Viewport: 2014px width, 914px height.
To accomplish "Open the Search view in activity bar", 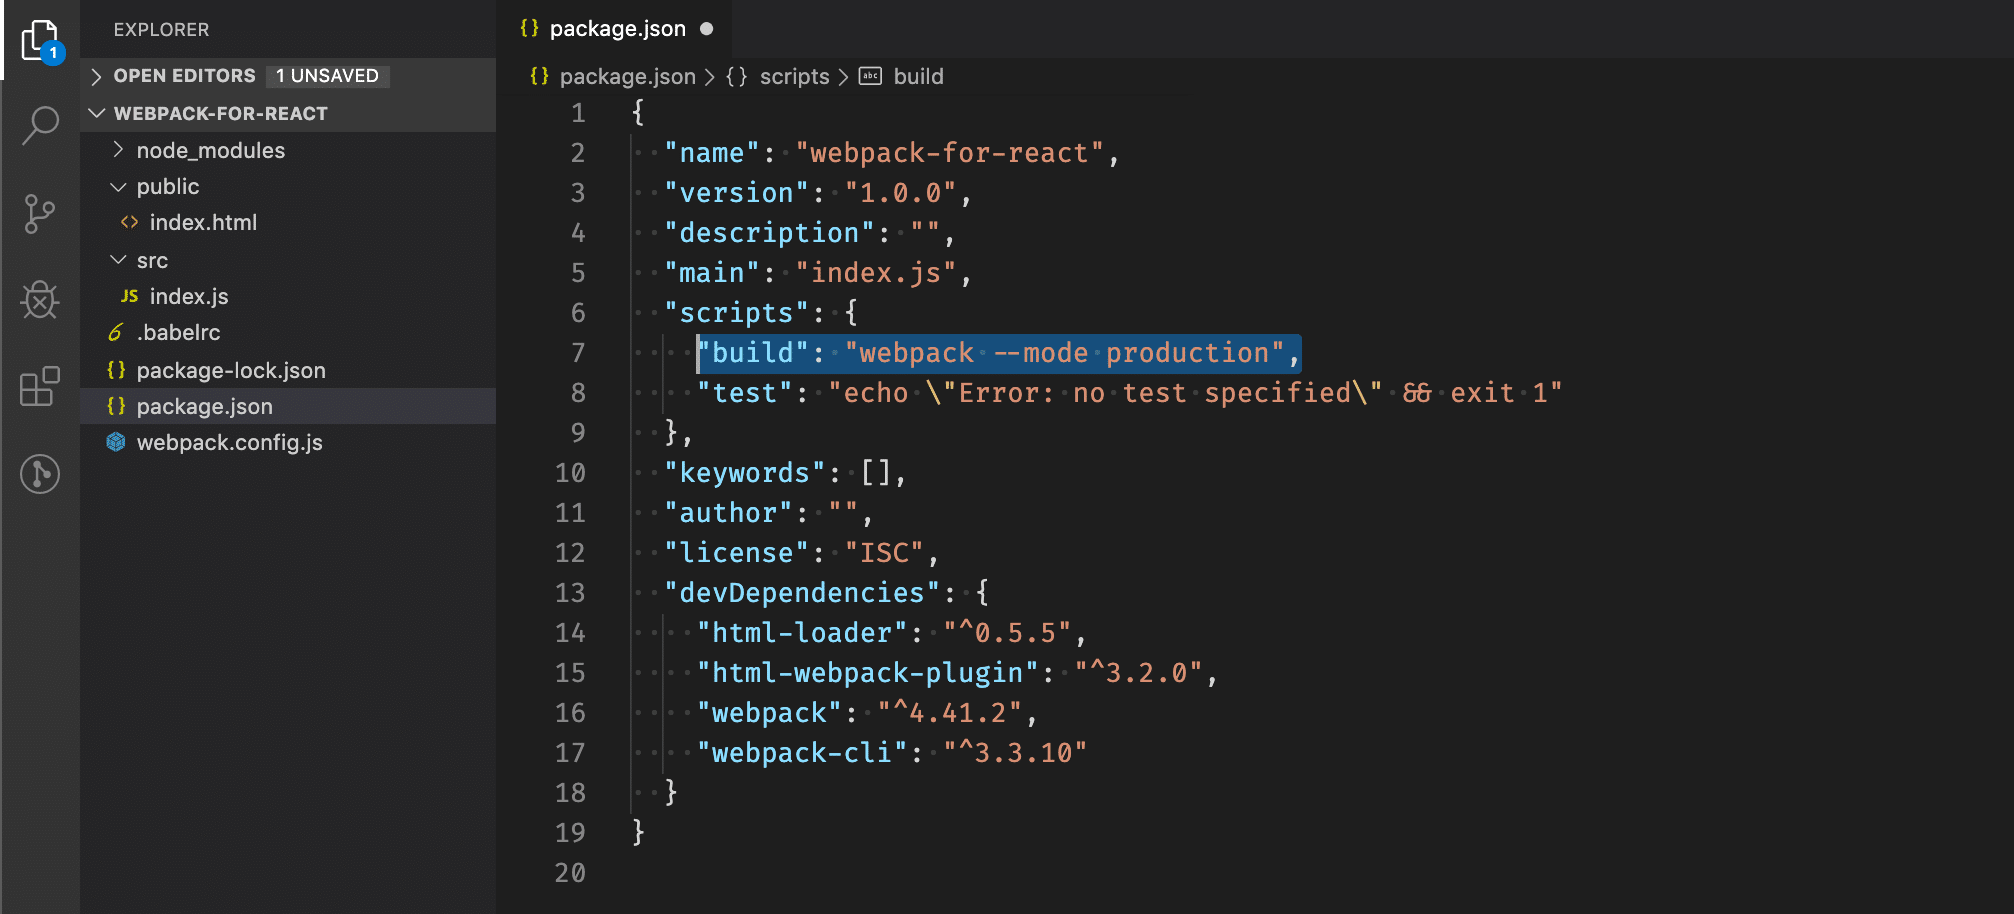I will pos(39,124).
